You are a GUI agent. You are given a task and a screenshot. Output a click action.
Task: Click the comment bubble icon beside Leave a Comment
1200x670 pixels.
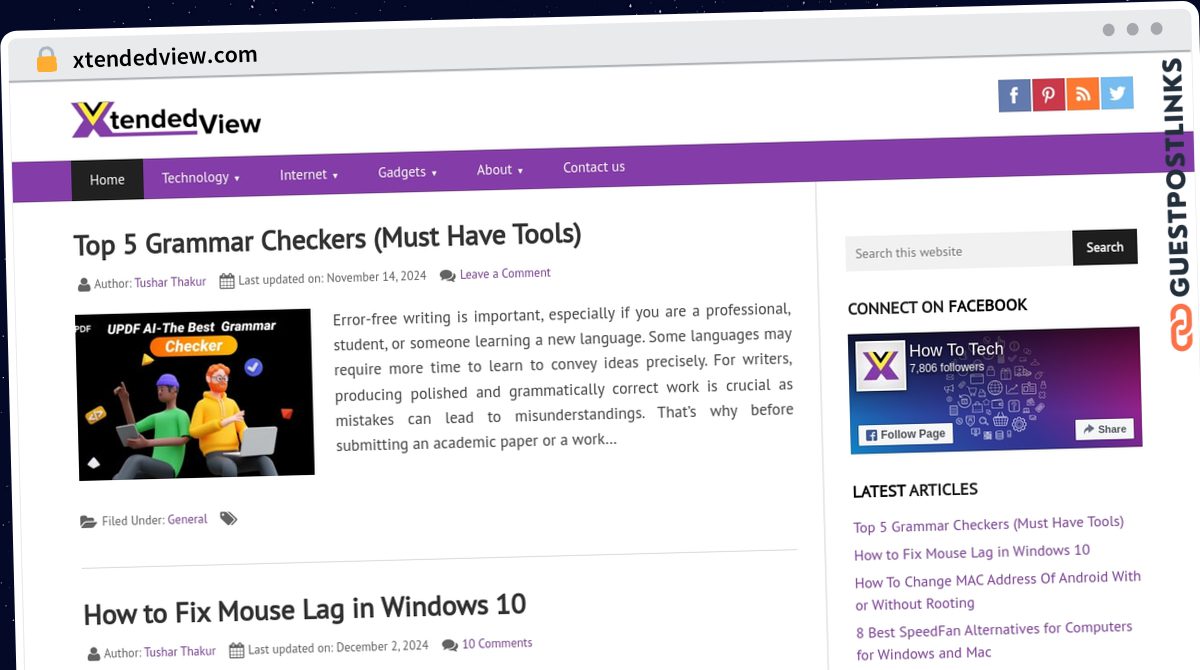point(447,275)
